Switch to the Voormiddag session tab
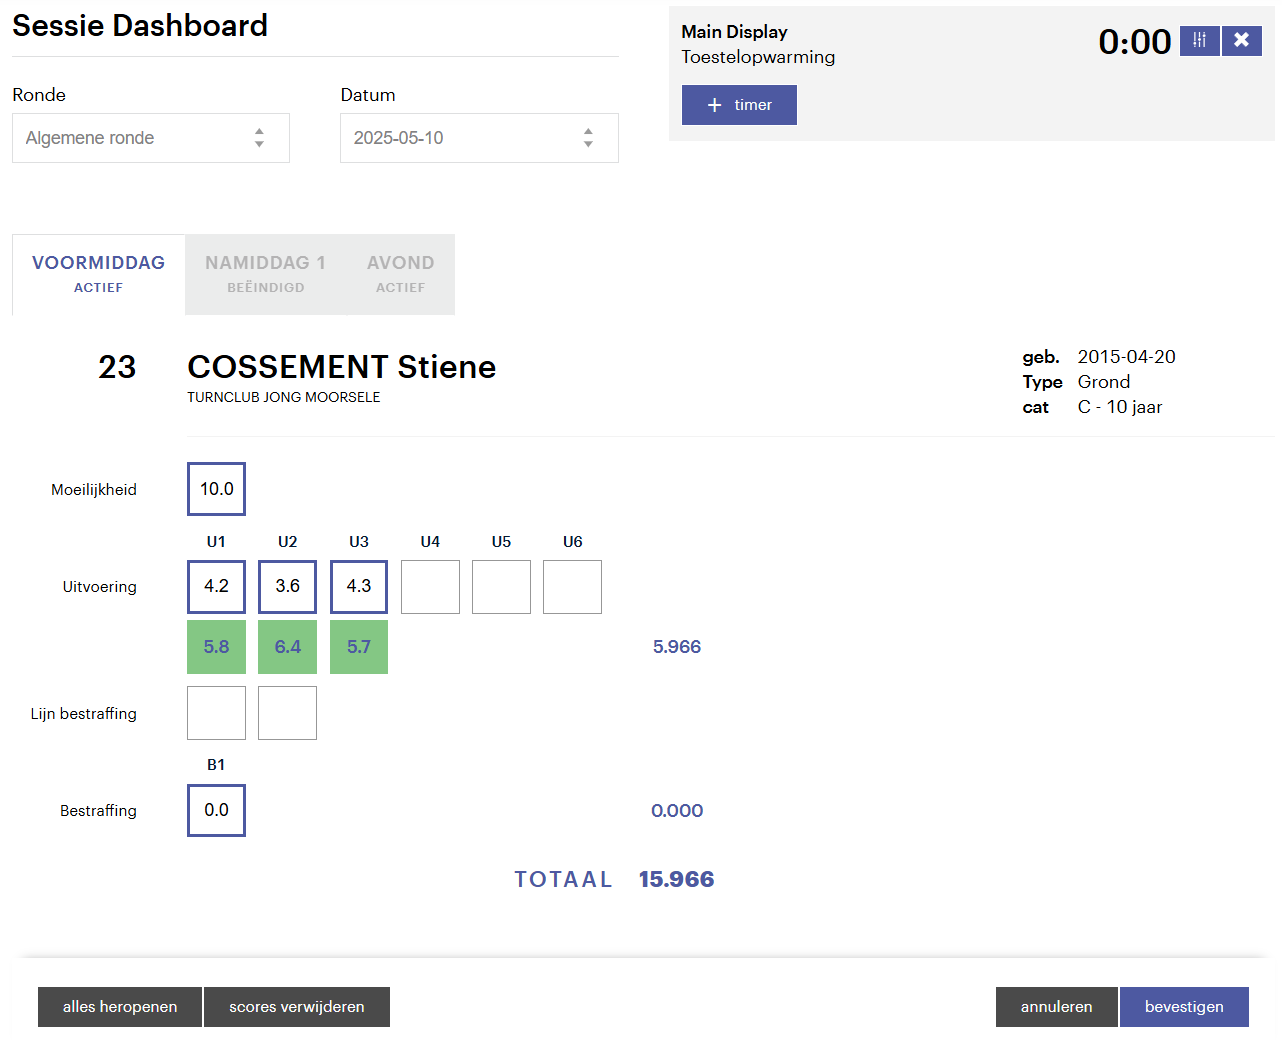 (x=98, y=274)
